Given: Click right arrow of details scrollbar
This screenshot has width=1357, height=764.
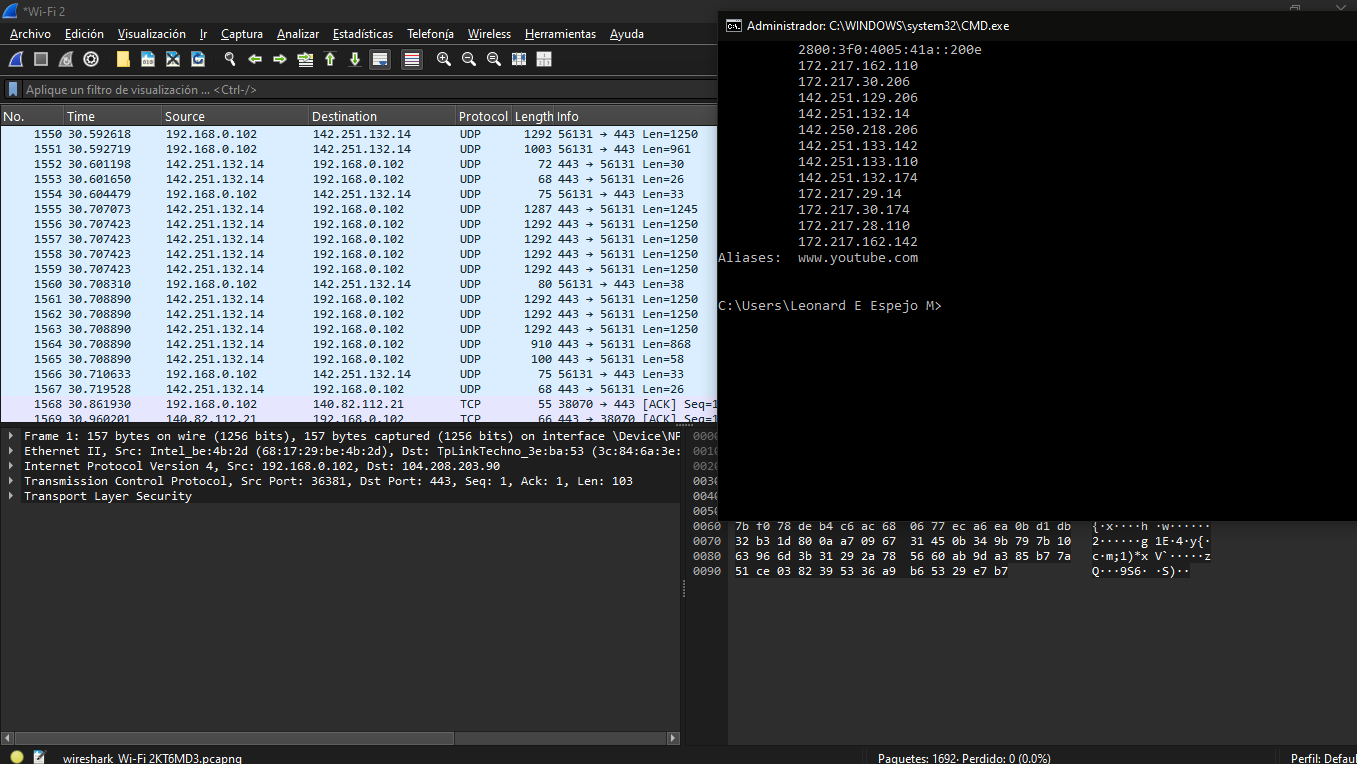Looking at the screenshot, I should point(674,738).
